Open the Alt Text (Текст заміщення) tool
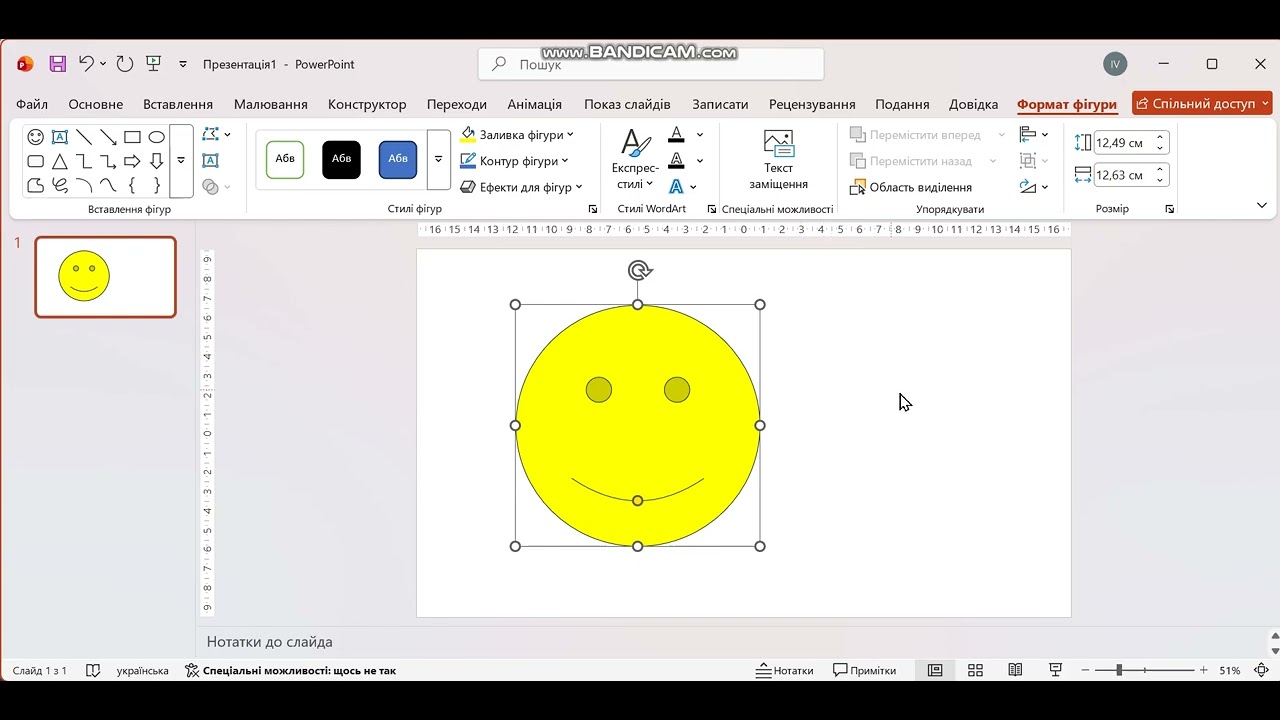This screenshot has height=720, width=1280. [778, 160]
